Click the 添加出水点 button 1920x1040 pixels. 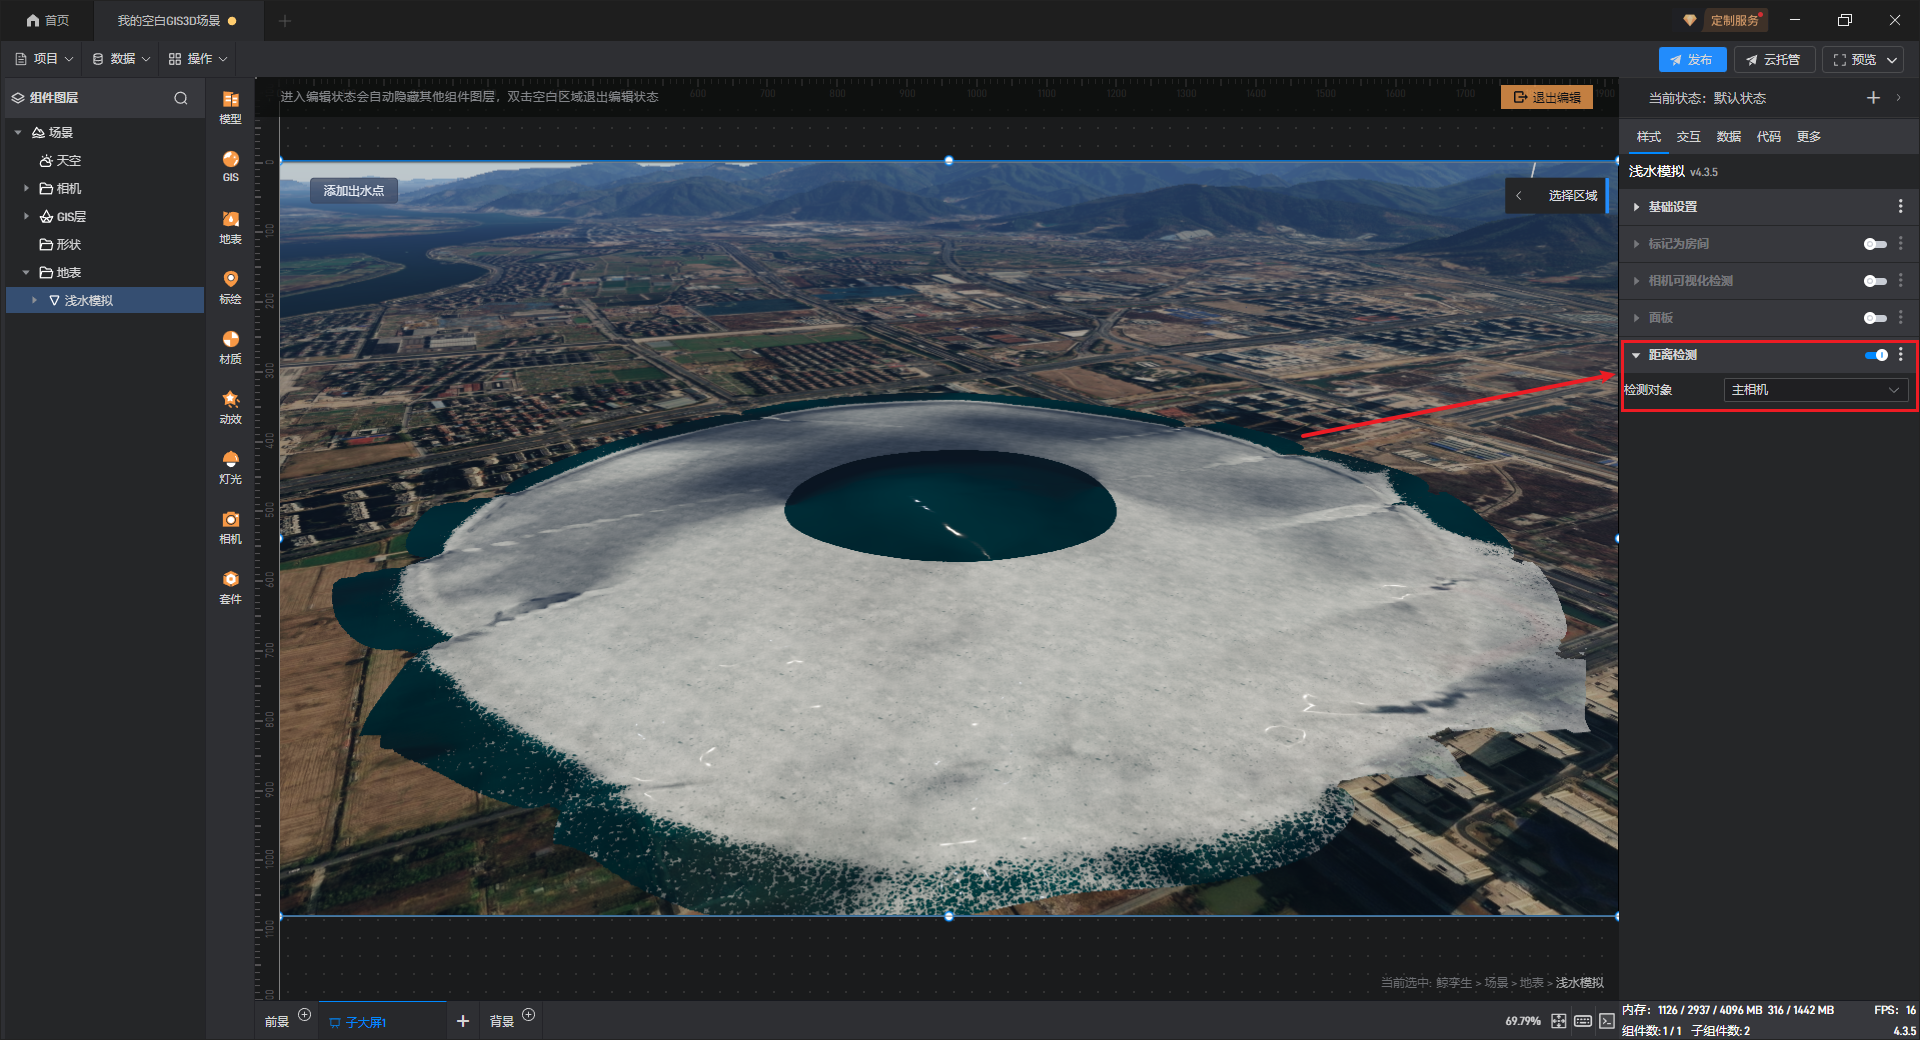353,190
